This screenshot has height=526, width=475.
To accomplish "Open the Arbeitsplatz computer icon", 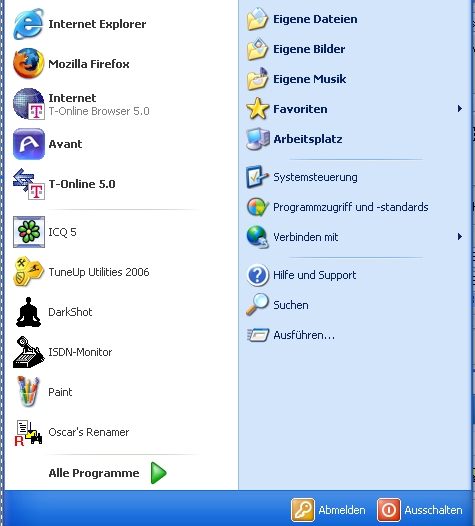I will [x=257, y=139].
